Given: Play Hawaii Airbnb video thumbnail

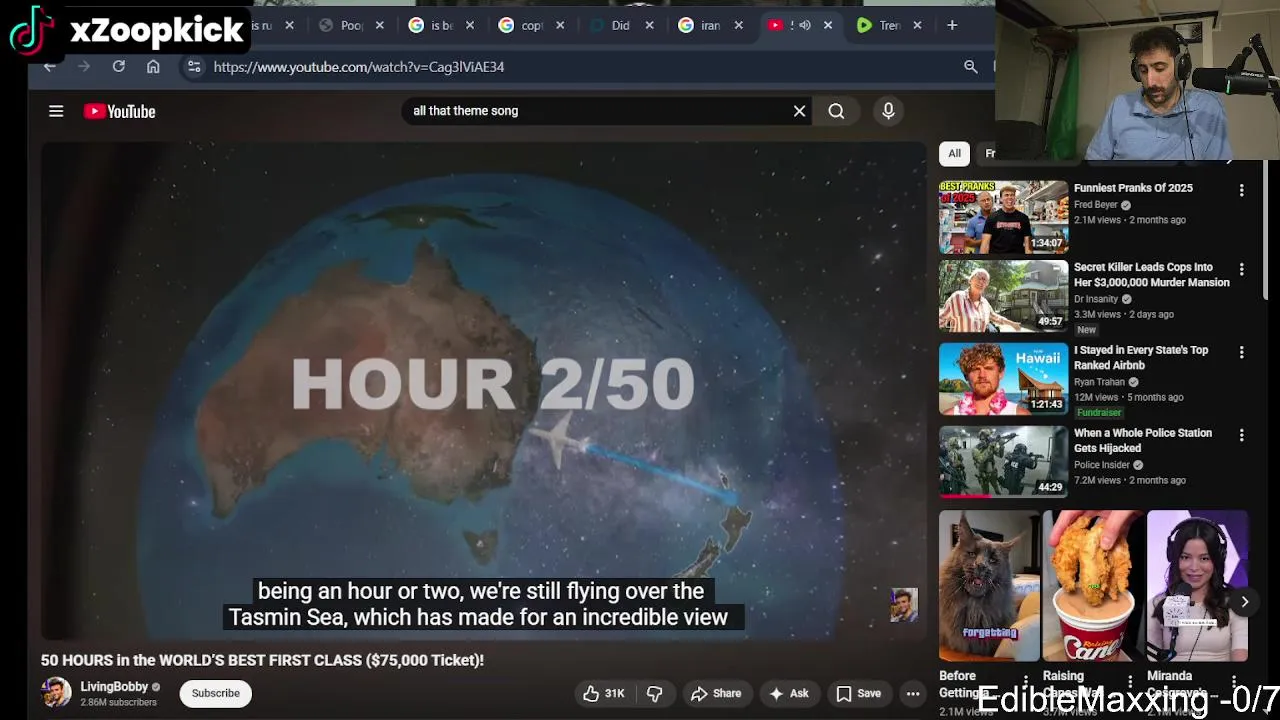Looking at the screenshot, I should [x=1003, y=379].
